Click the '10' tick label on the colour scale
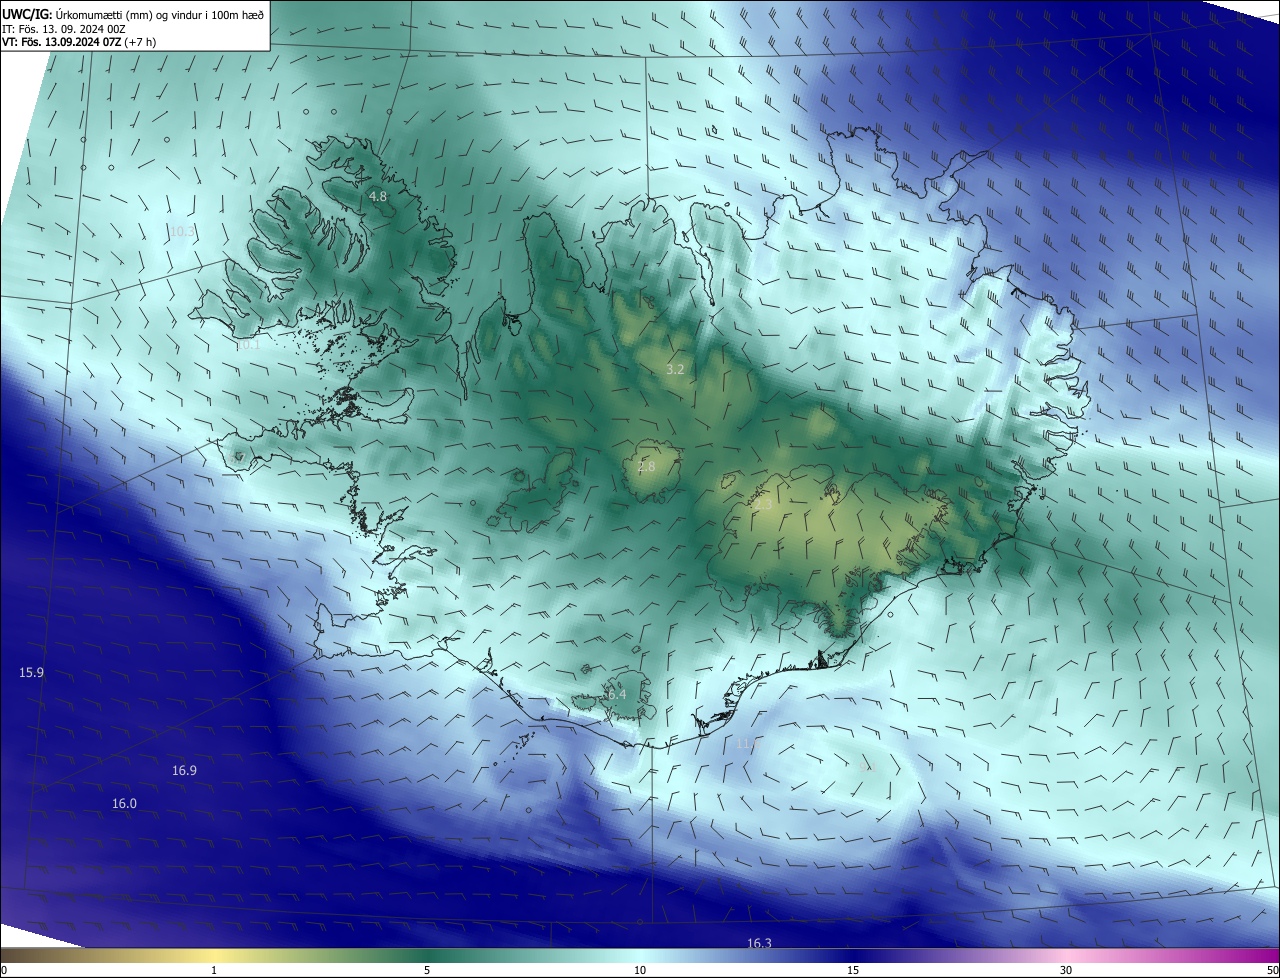The image size is (1280, 978). [640, 970]
